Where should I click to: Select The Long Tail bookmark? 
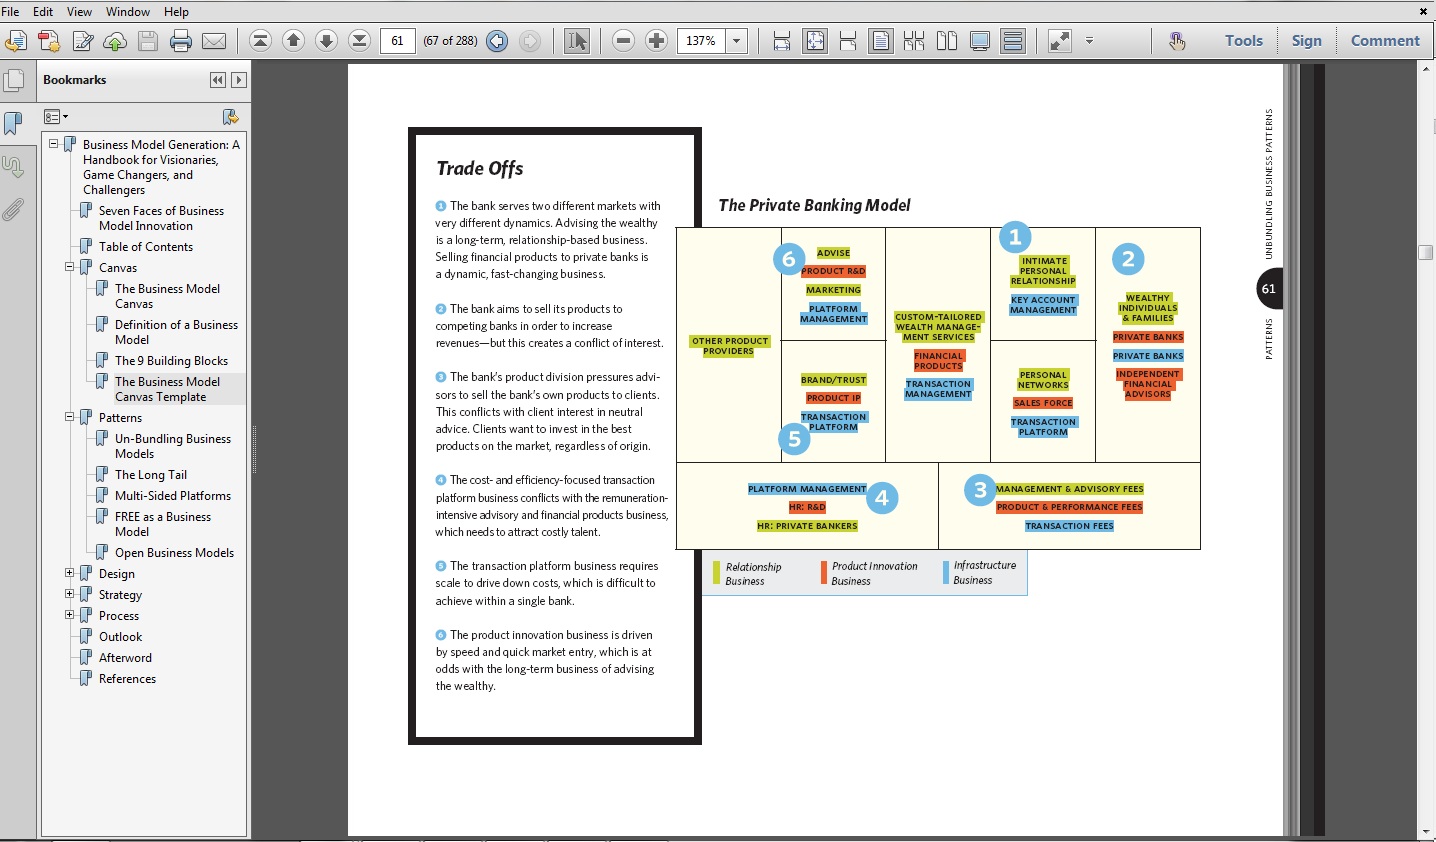tap(151, 475)
